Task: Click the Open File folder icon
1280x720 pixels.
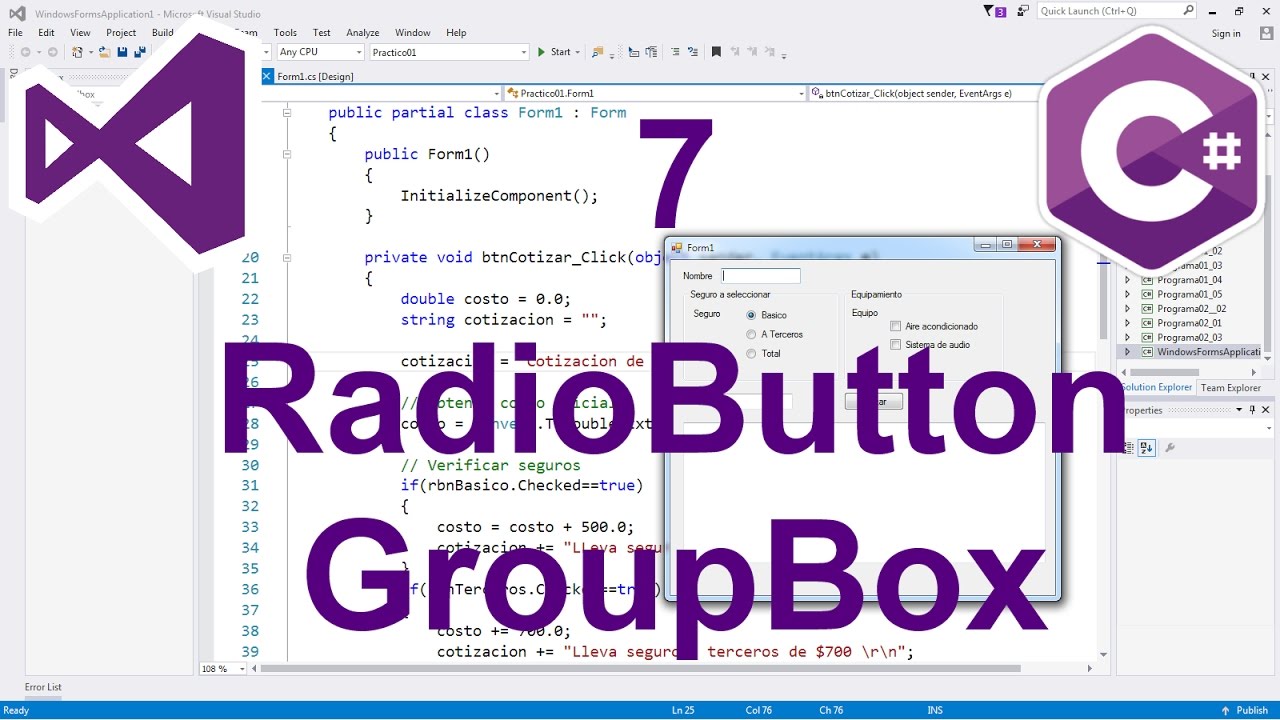Action: tap(104, 52)
